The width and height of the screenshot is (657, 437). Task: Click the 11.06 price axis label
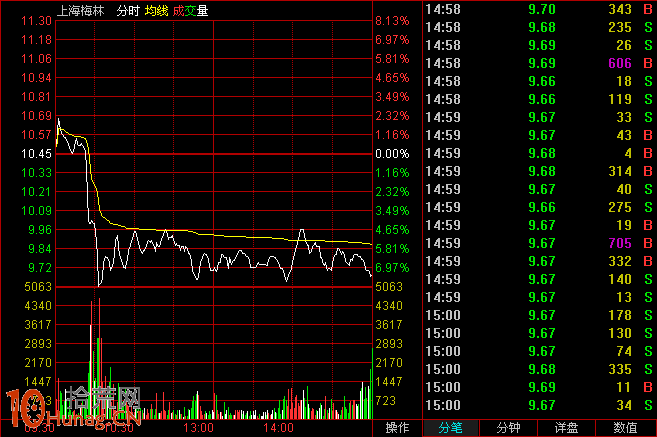(36, 59)
